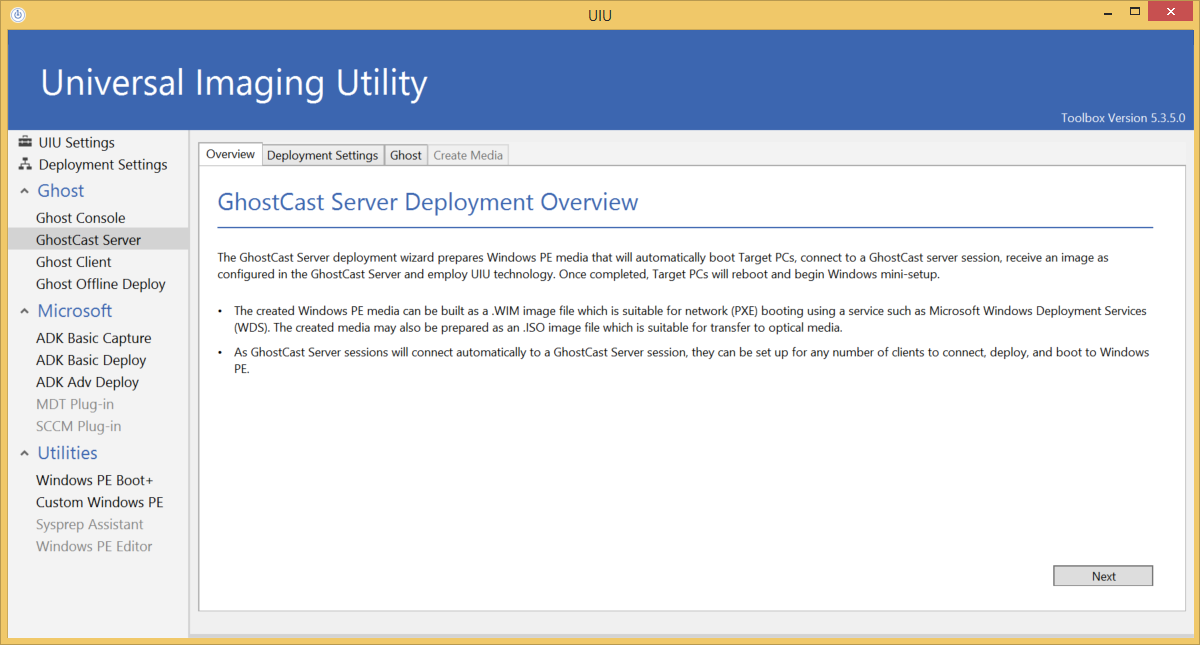Select Ghost Client
The height and width of the screenshot is (645, 1200).
click(74, 262)
